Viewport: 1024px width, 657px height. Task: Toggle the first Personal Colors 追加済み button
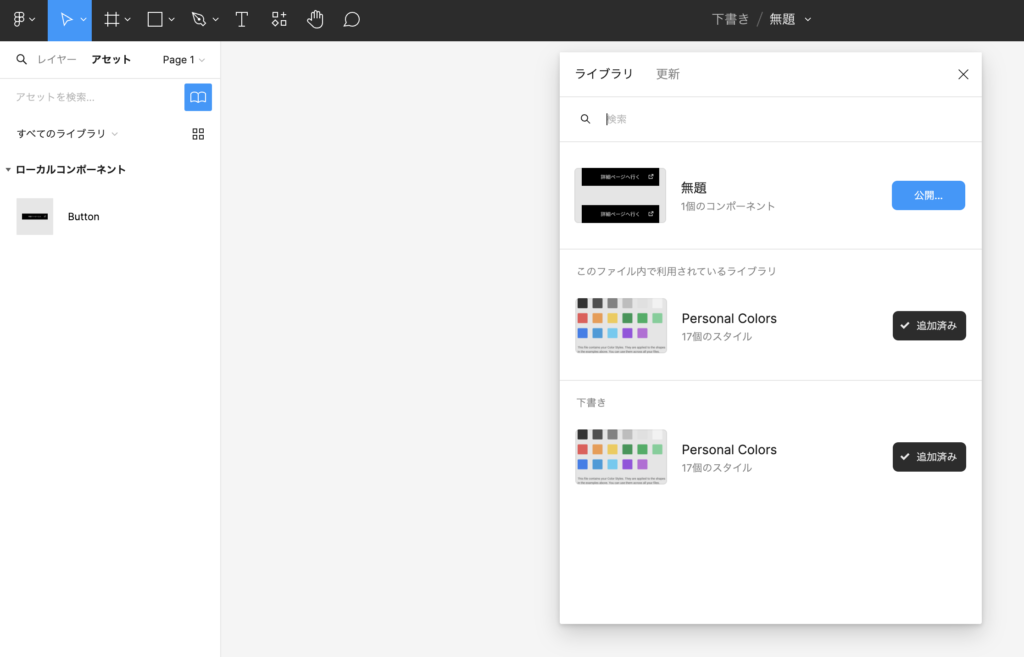click(x=928, y=326)
